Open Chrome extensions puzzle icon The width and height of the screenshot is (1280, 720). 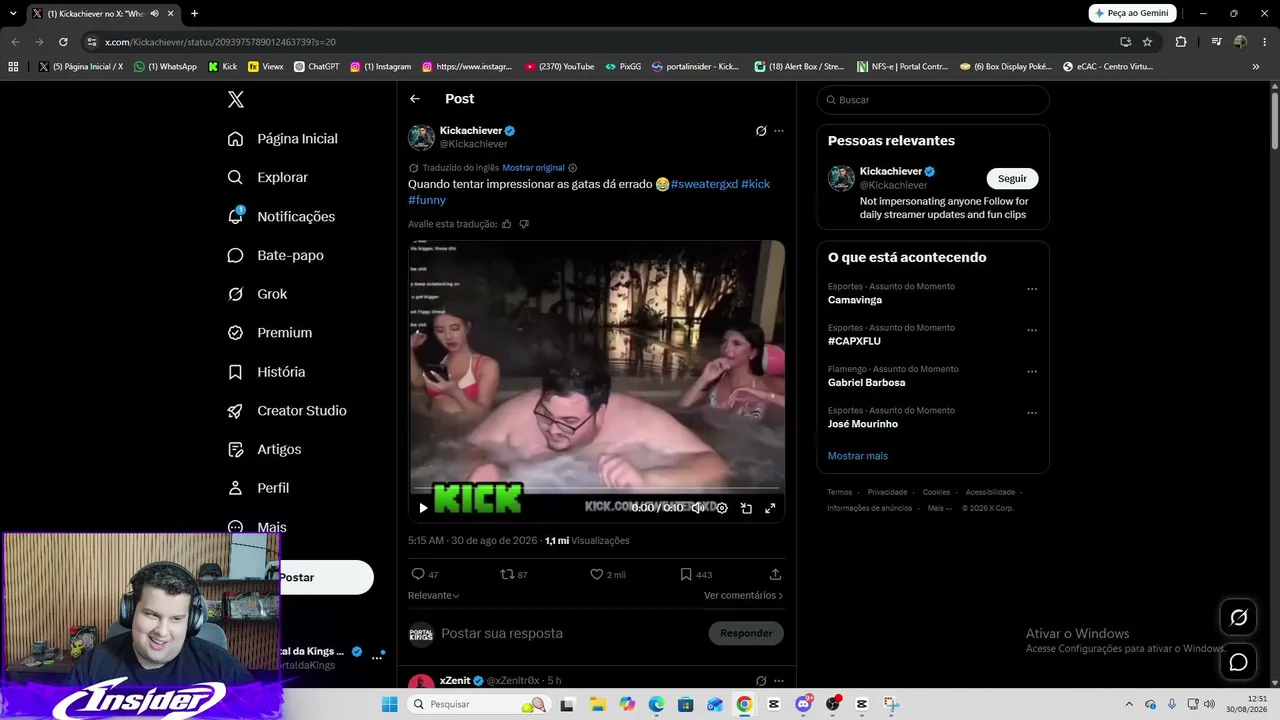[1181, 42]
